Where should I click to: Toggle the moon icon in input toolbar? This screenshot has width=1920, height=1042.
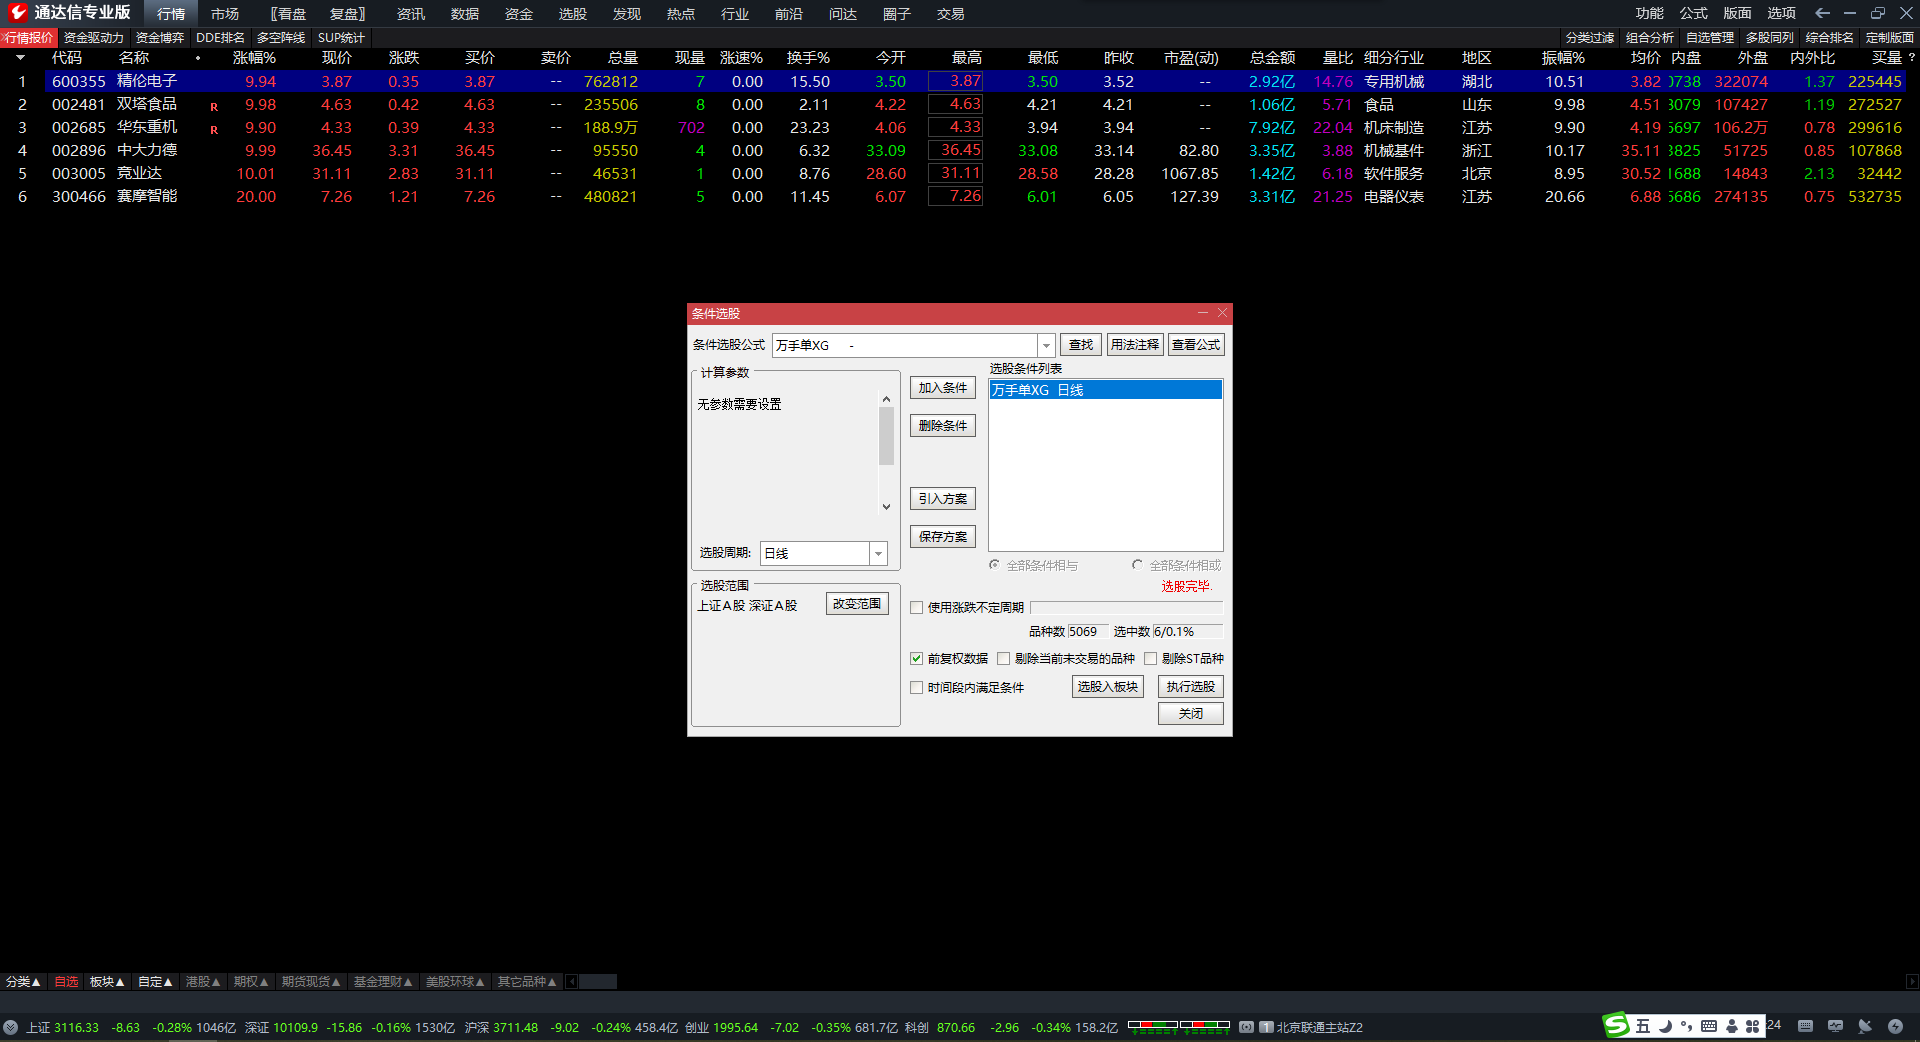1665,1026
